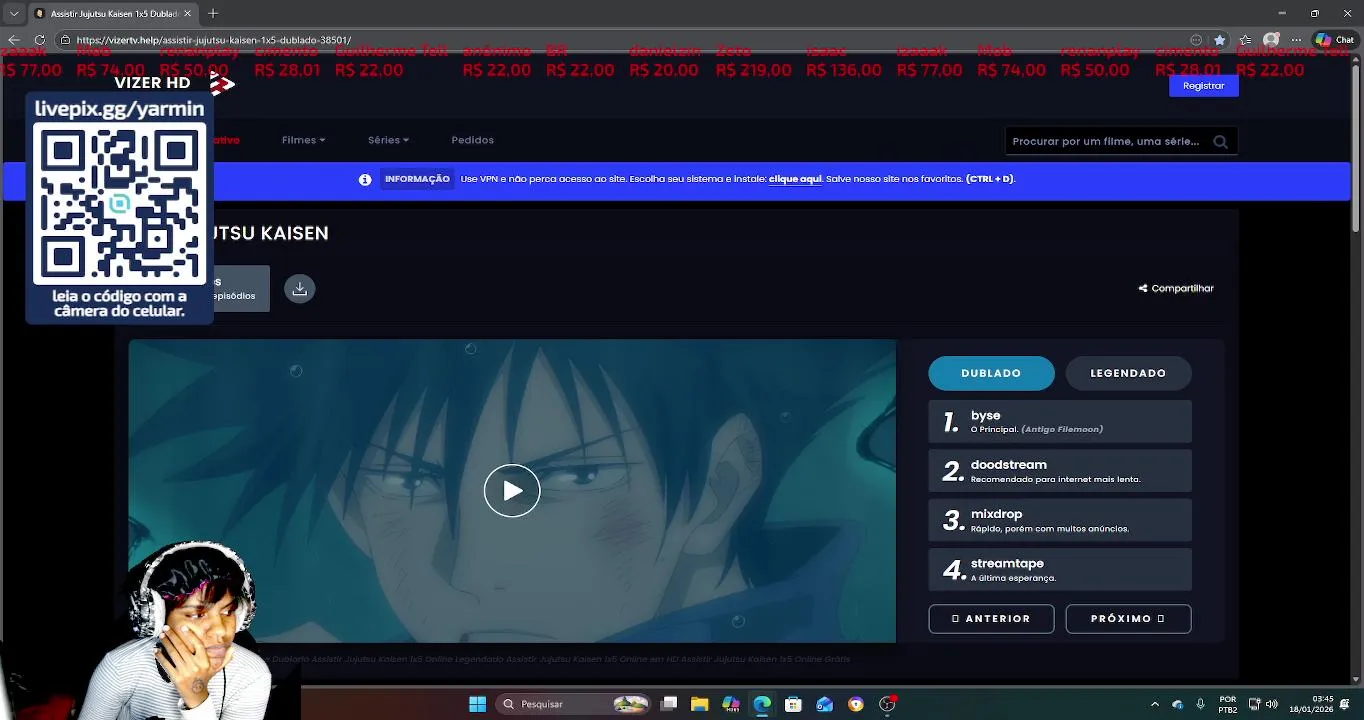Click the POR PTB2 language indicator
Image resolution: width=1364 pixels, height=720 pixels.
click(x=1227, y=704)
